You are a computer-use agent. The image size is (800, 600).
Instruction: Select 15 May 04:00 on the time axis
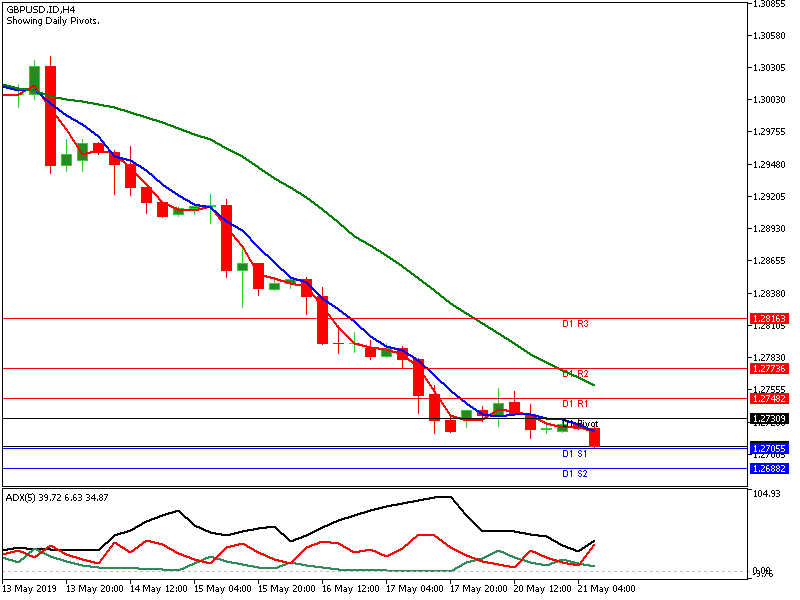(222, 588)
